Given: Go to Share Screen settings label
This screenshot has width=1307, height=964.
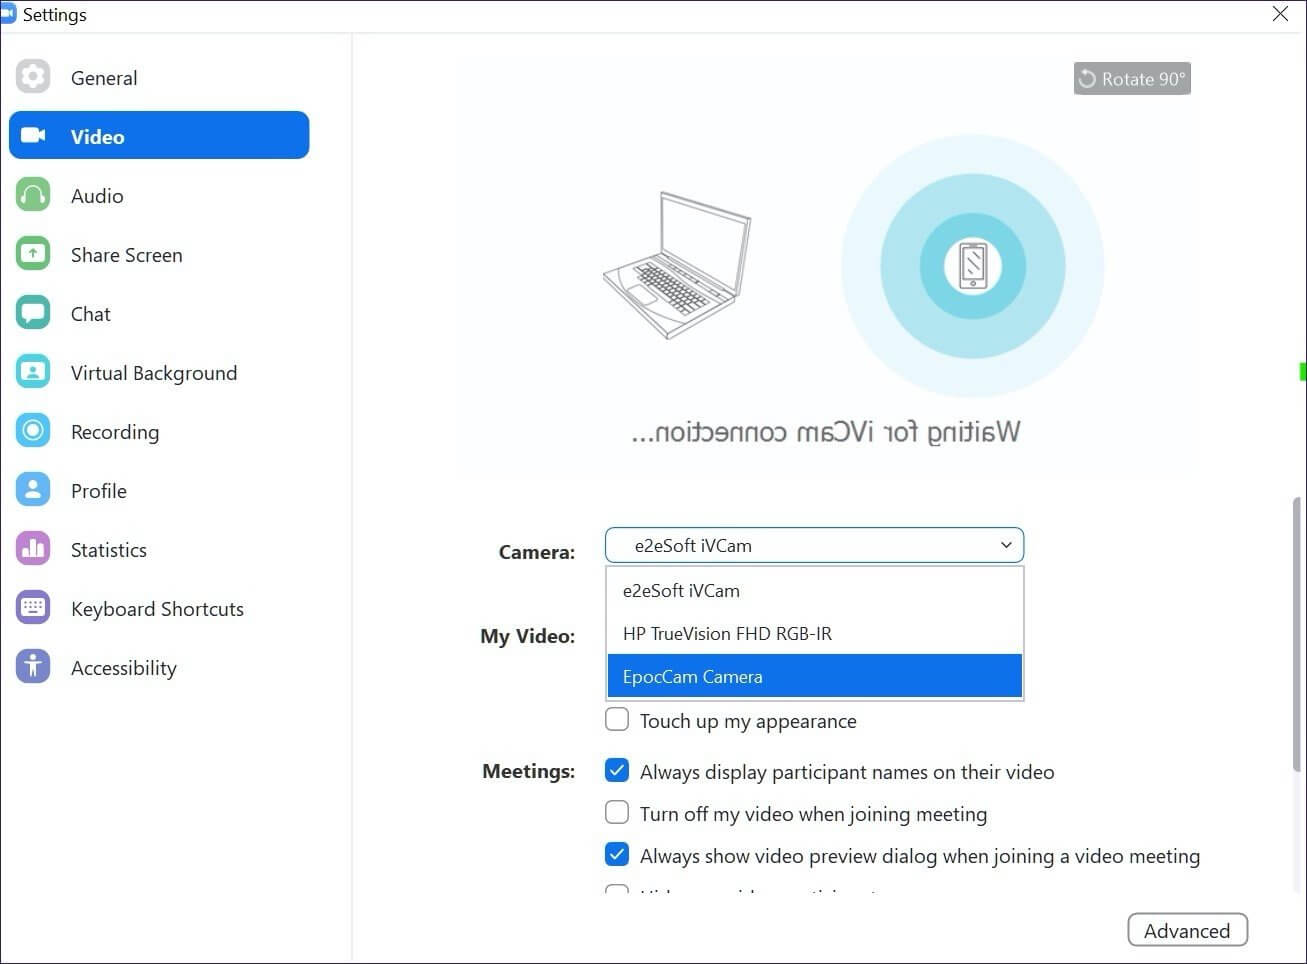Looking at the screenshot, I should click(127, 255).
